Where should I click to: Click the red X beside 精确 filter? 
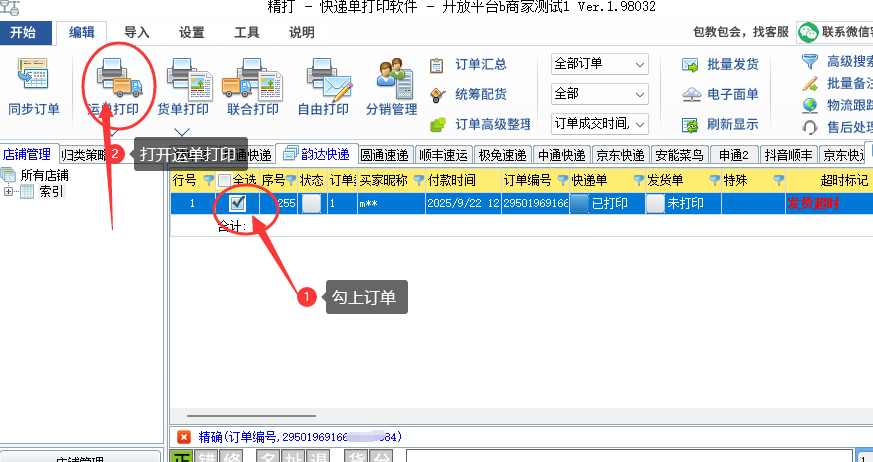pos(184,437)
